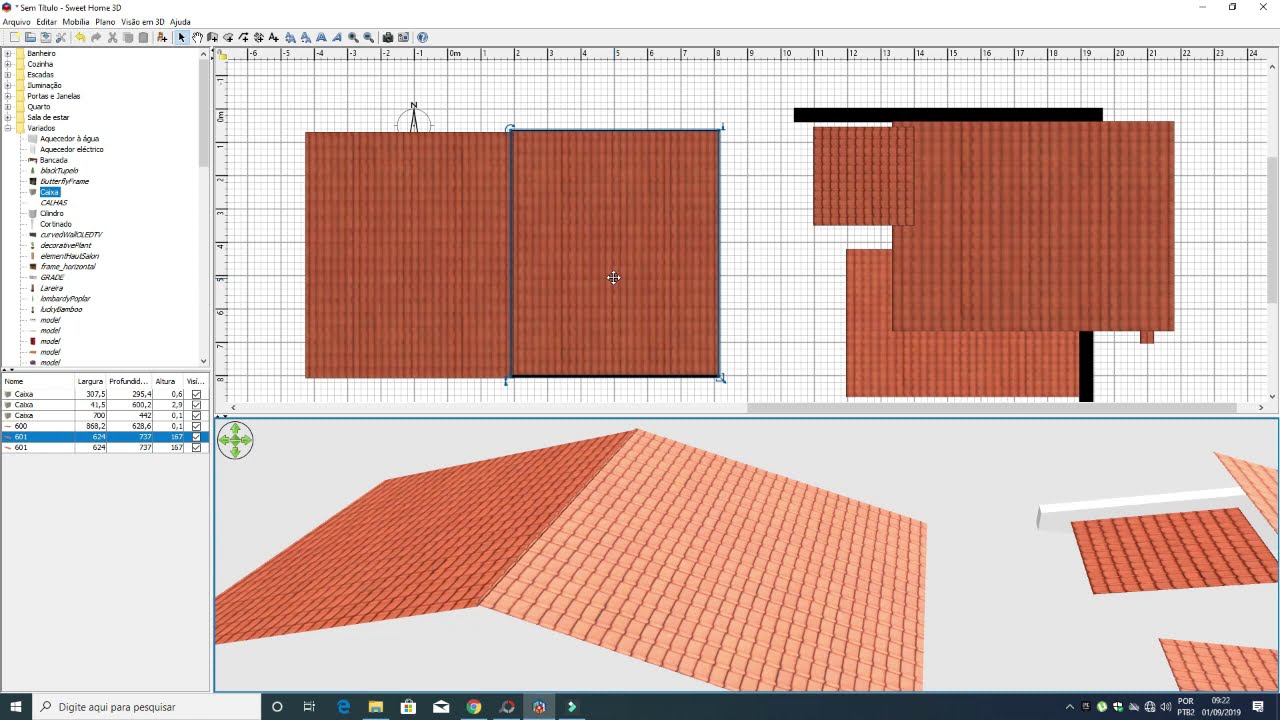The height and width of the screenshot is (720, 1280).
Task: Click the plan vertical scrollbar thumb
Action: click(x=1273, y=230)
